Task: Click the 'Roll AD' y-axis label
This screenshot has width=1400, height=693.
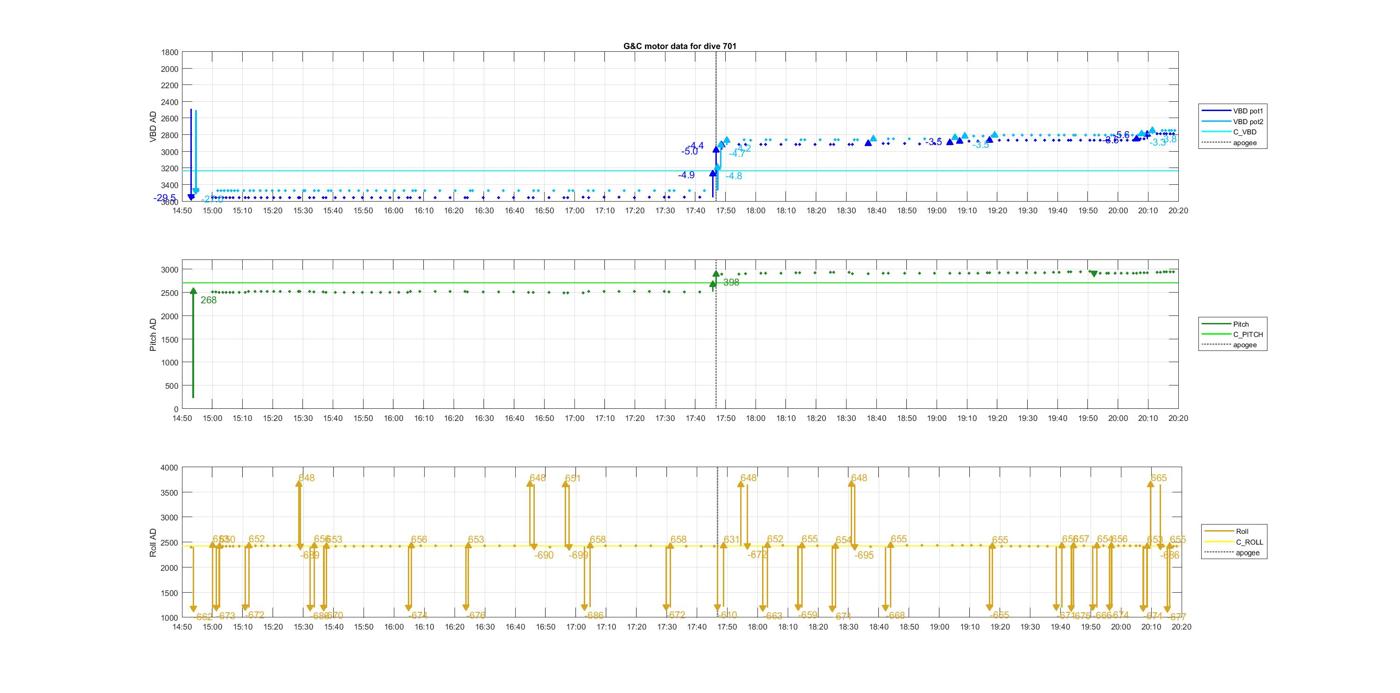Action: (155, 542)
